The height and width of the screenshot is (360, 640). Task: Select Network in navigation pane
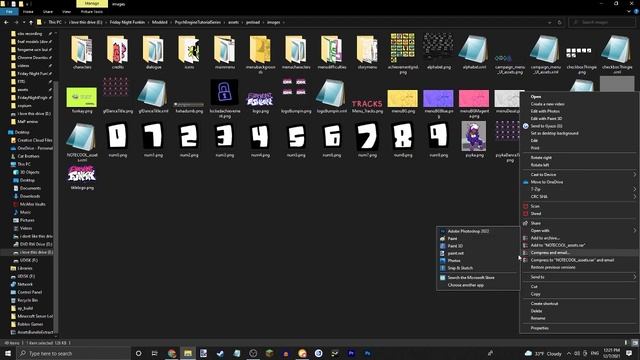pos(25,284)
